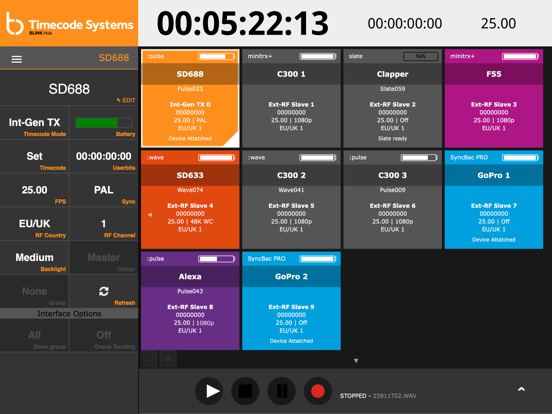This screenshot has width=552, height=414.
Task: Select the SD688 device card
Action: (x=190, y=98)
